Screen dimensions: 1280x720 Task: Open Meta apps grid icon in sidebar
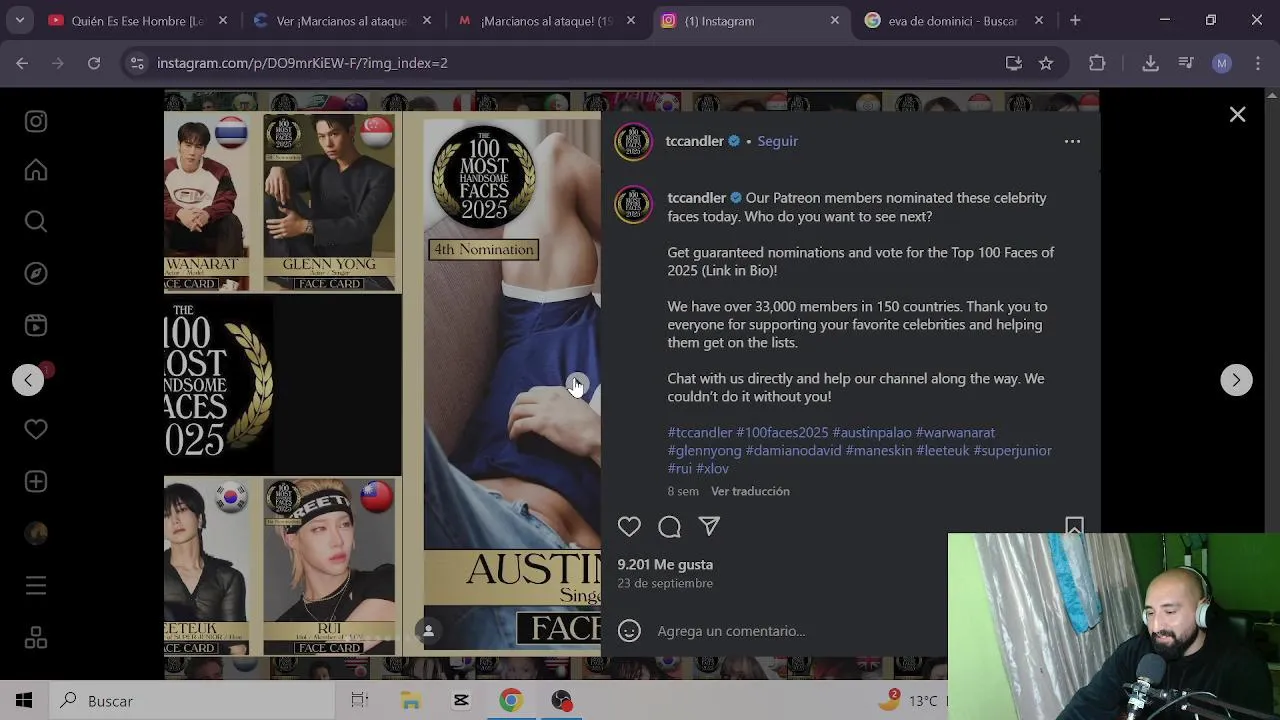[36, 637]
